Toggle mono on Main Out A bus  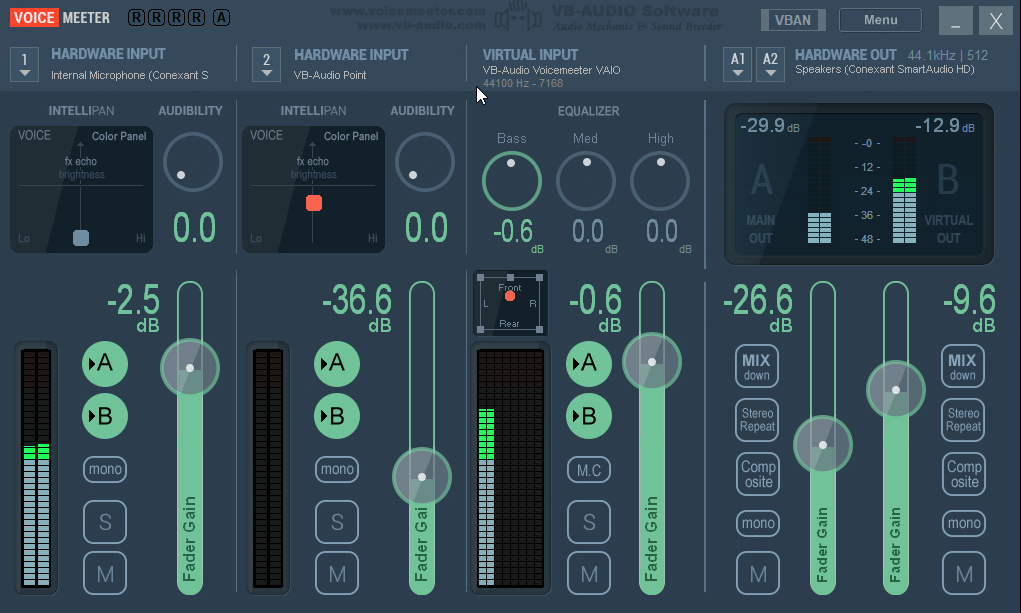[x=758, y=523]
